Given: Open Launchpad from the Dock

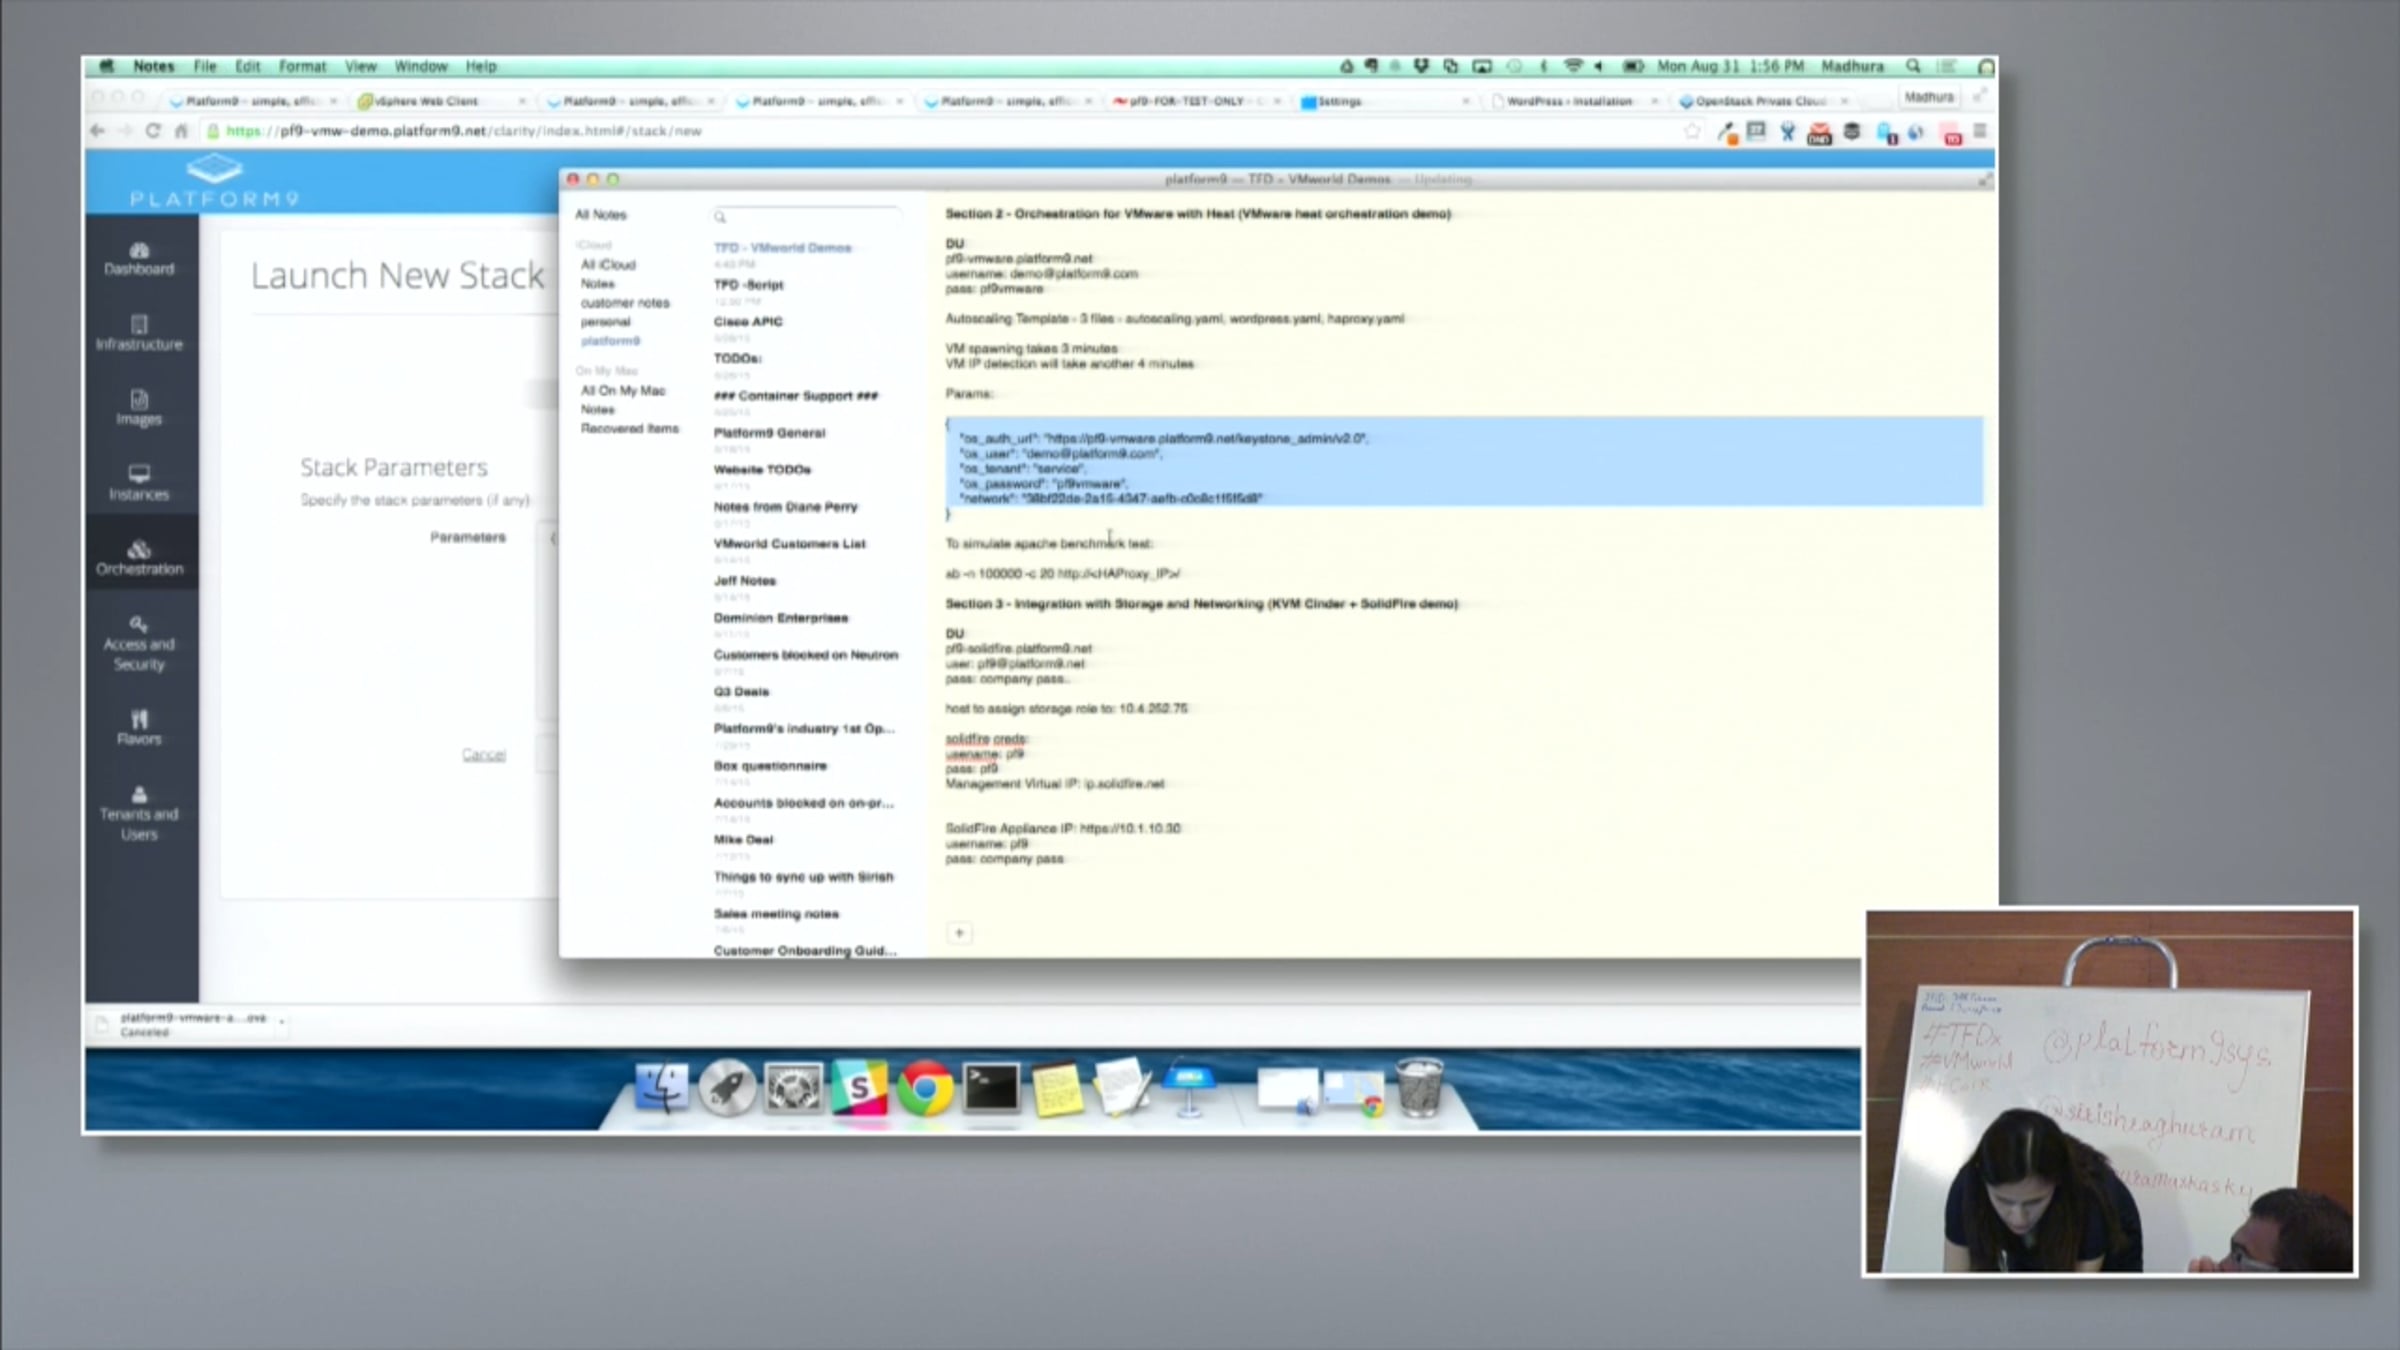Looking at the screenshot, I should [x=727, y=1088].
